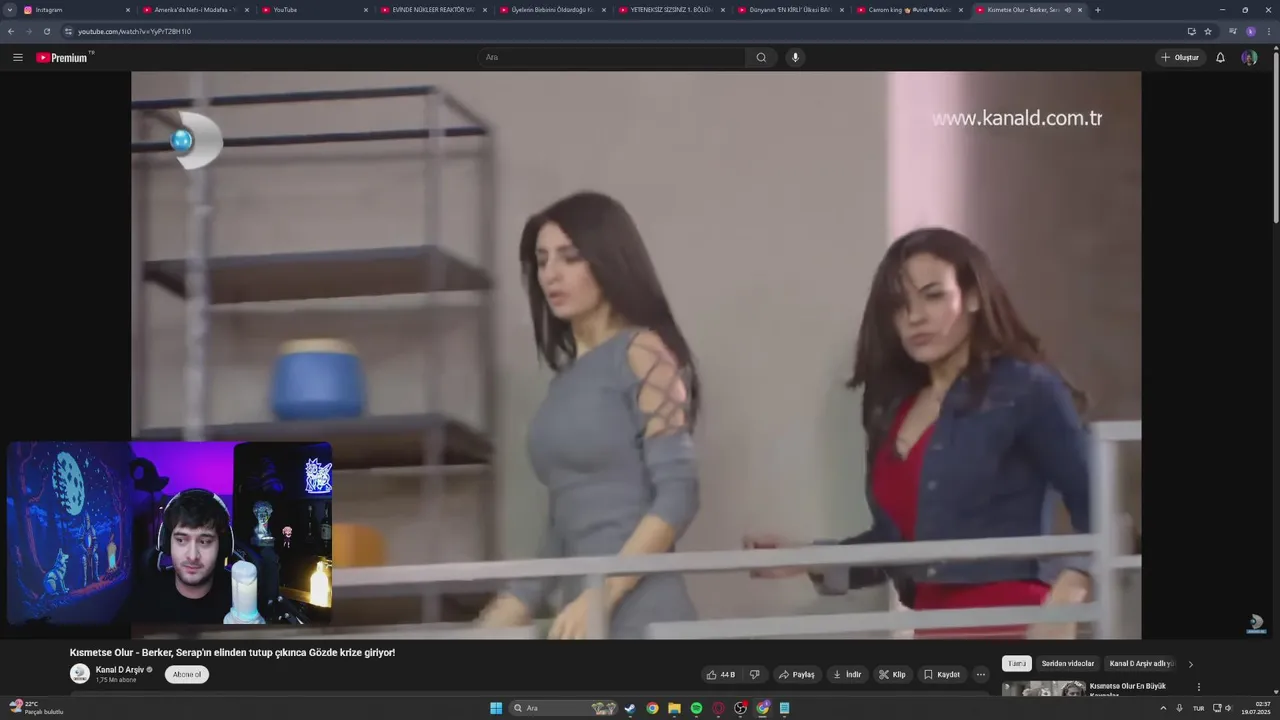Image resolution: width=1280 pixels, height=720 pixels.
Task: Open the tab search dropdown arrow
Action: [x=10, y=10]
